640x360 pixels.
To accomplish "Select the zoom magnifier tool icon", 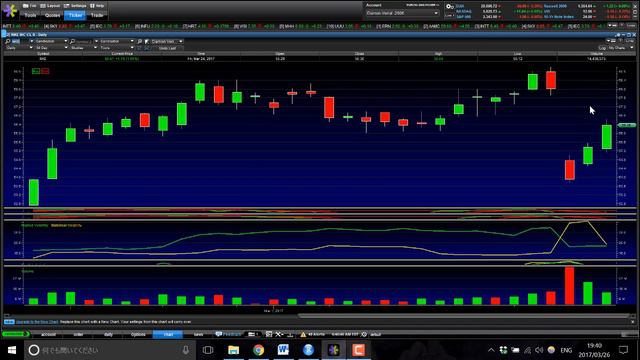I will coord(140,41).
